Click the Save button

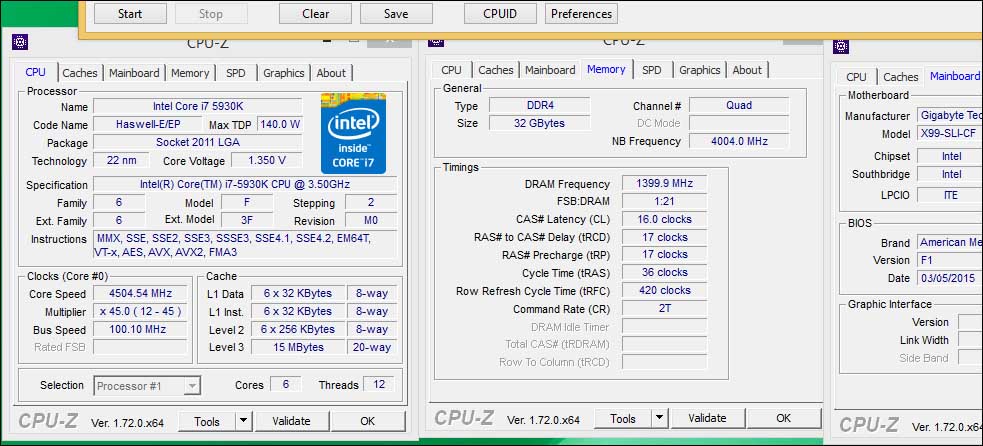[x=396, y=14]
